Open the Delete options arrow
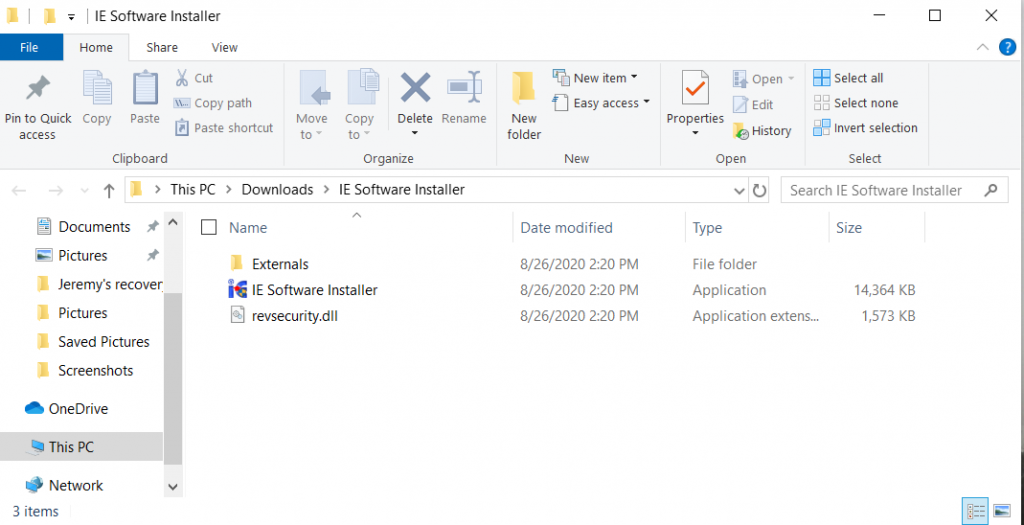This screenshot has height=525, width=1024. [x=415, y=133]
